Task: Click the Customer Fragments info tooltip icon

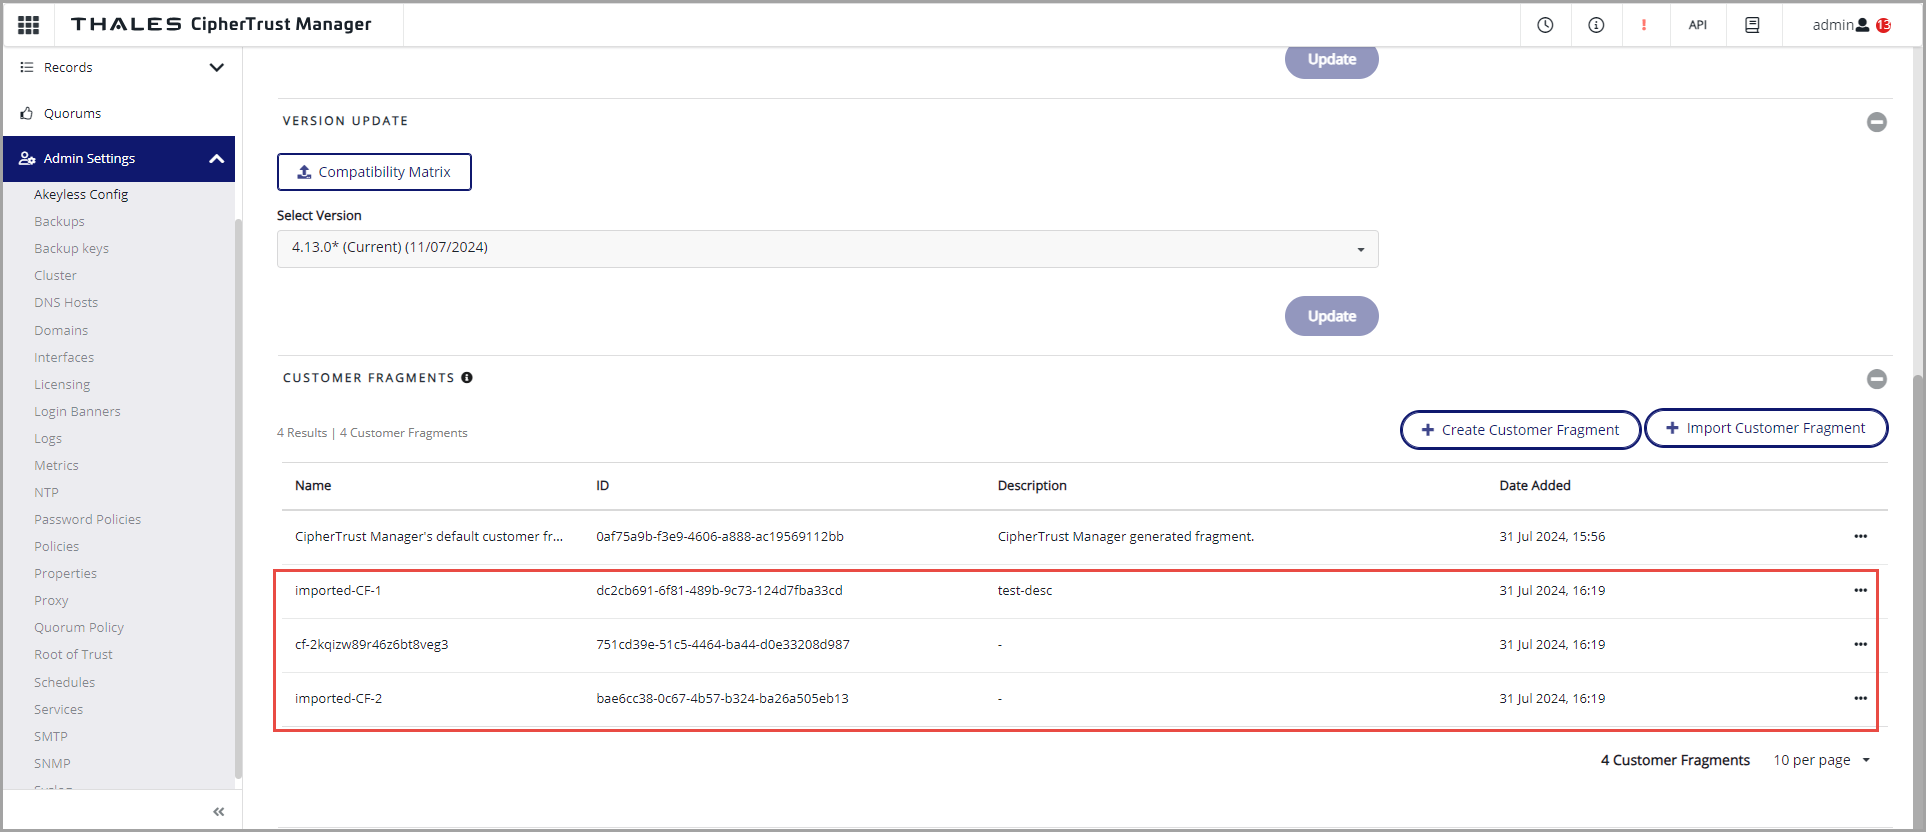Action: click(x=467, y=378)
